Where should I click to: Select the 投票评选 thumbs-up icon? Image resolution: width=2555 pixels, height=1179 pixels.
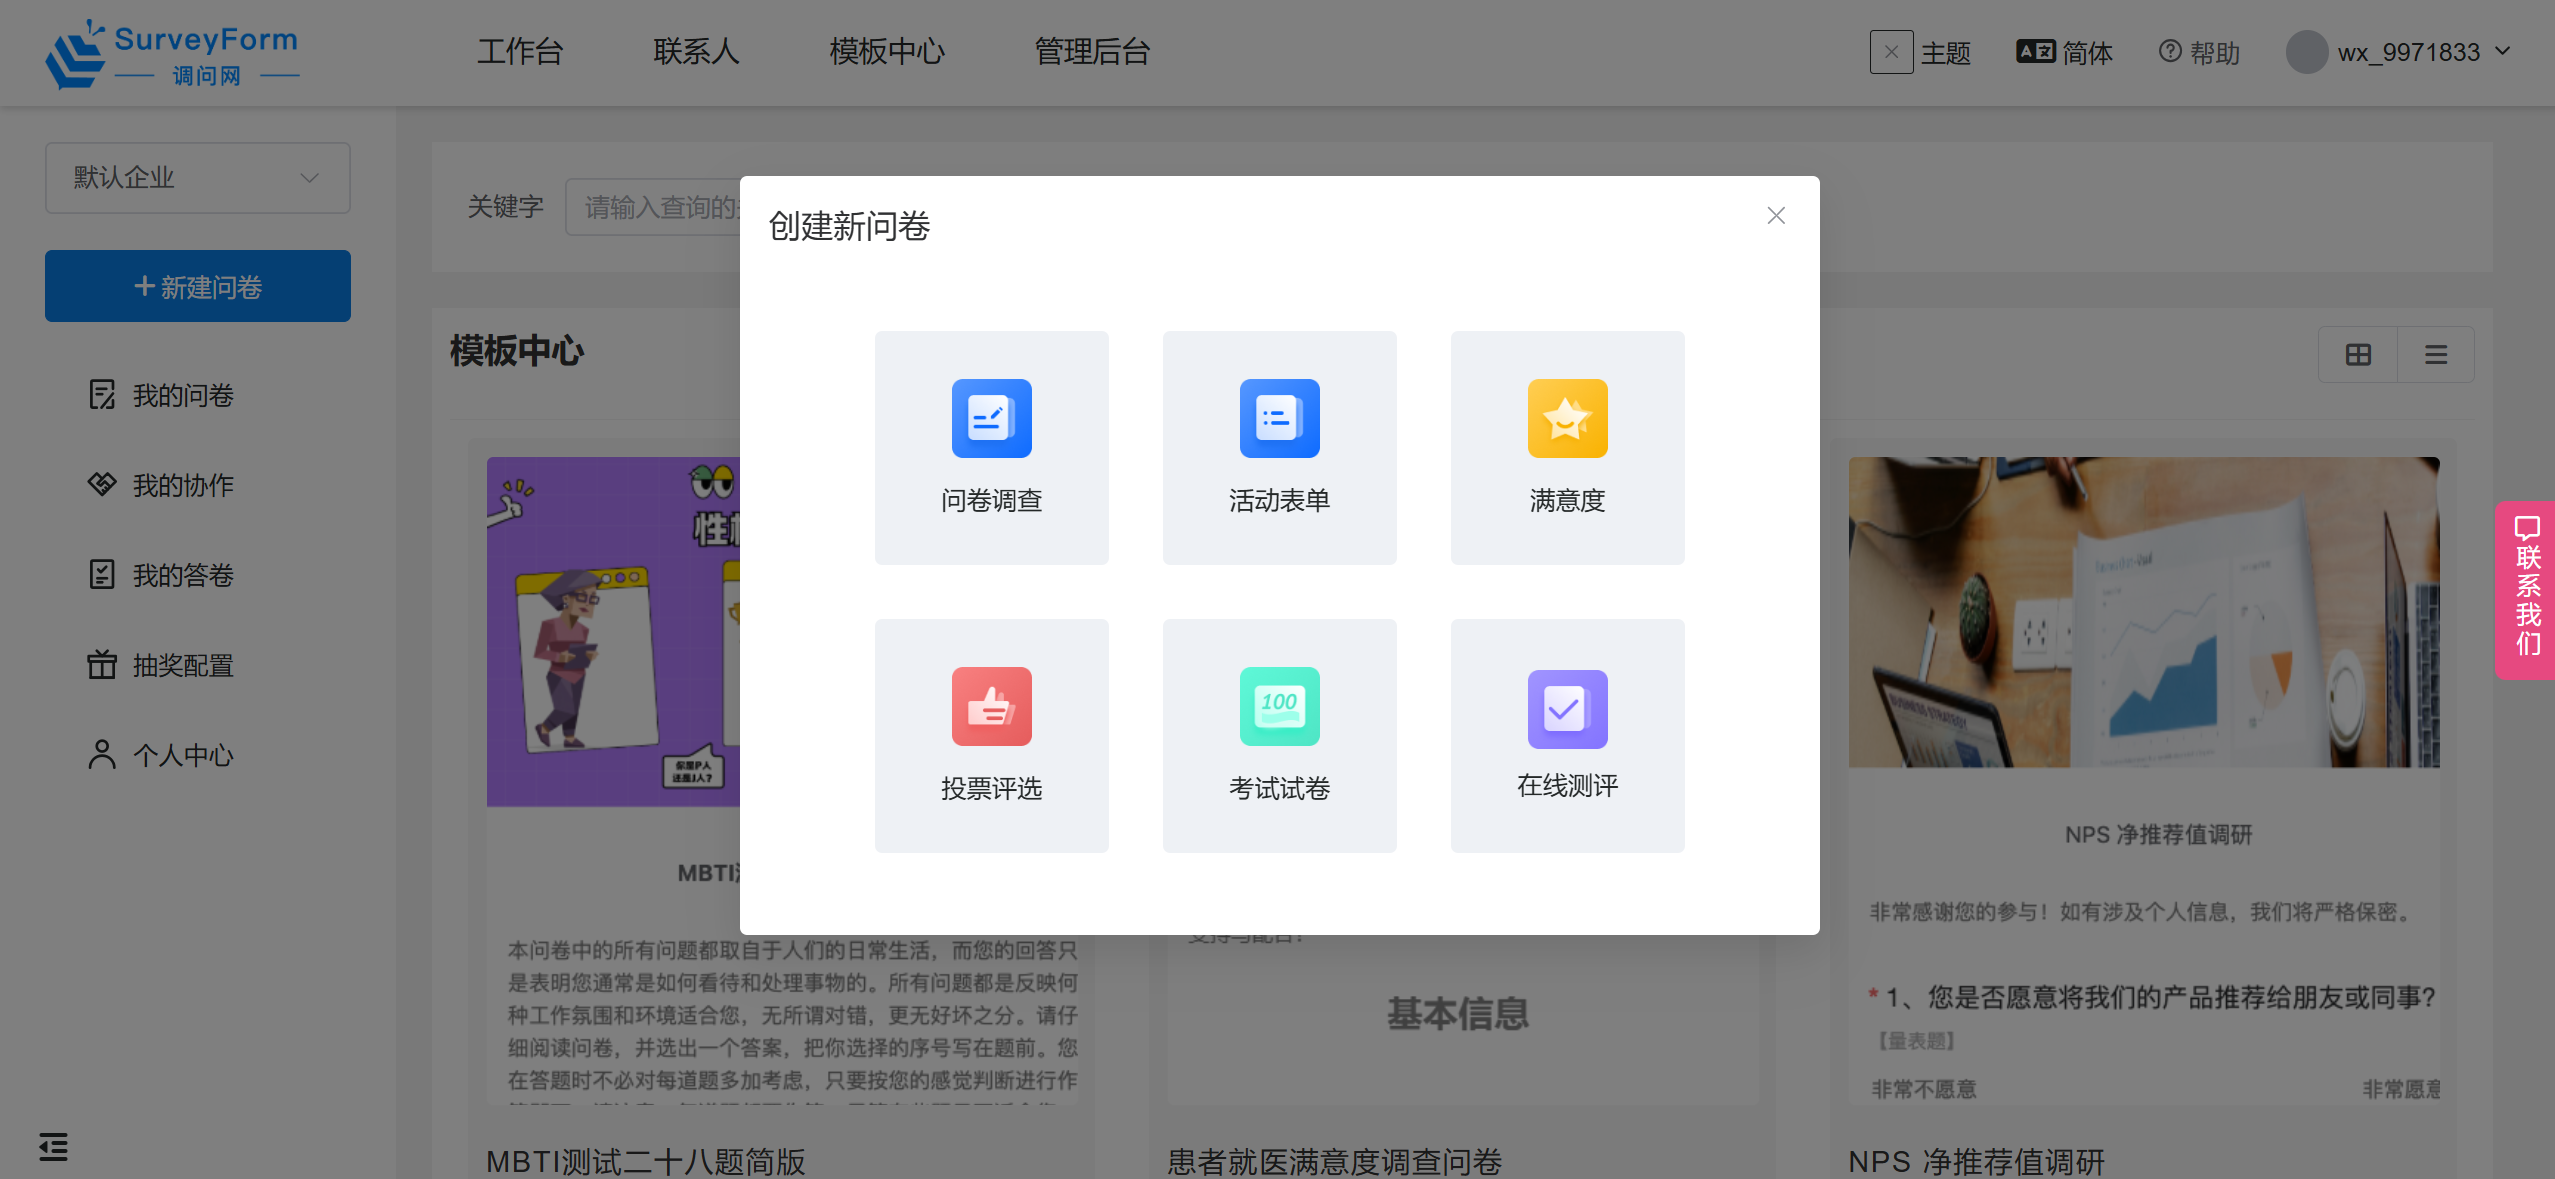[991, 706]
